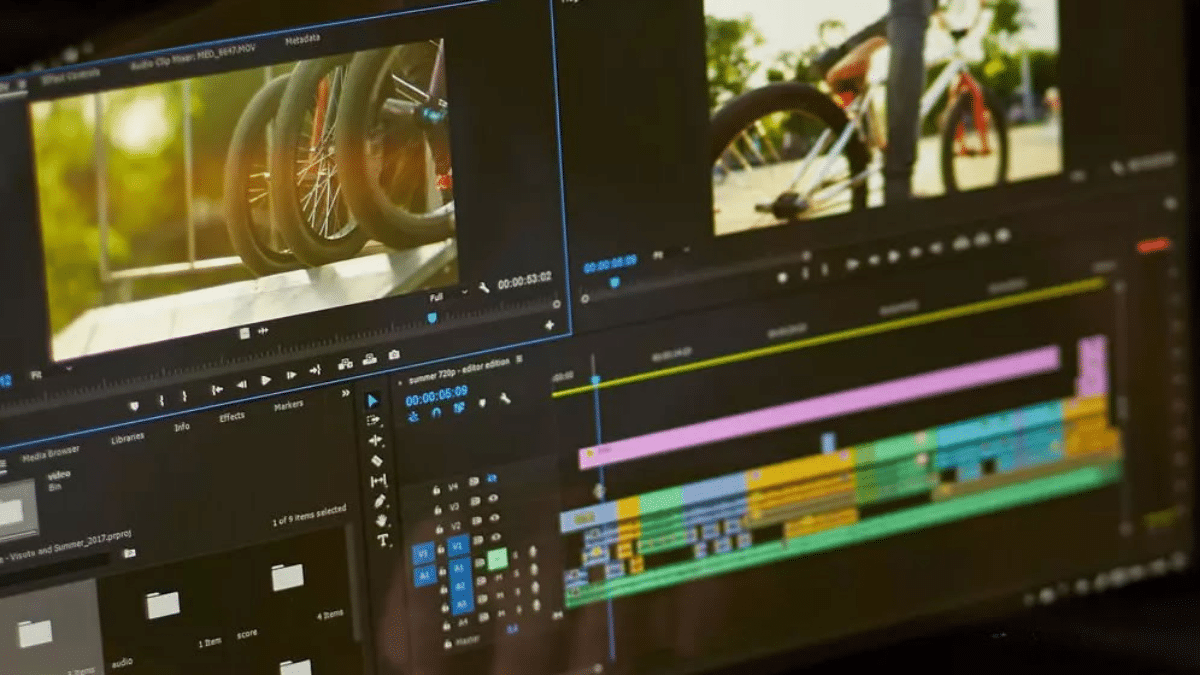This screenshot has width=1200, height=675.
Task: Toggle snapping magnet in the timeline
Action: pos(436,411)
